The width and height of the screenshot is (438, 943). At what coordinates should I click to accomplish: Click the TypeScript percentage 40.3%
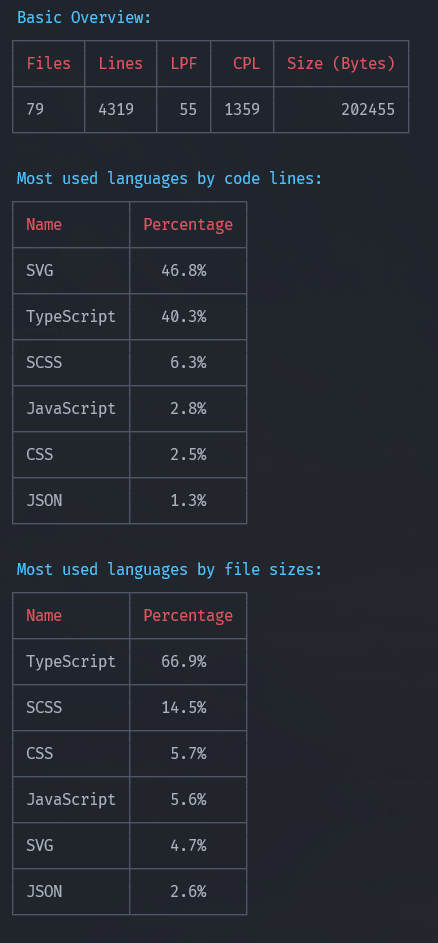coord(184,316)
